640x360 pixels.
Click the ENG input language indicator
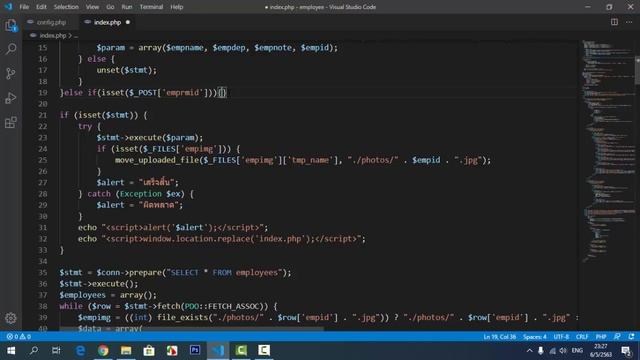(577, 351)
